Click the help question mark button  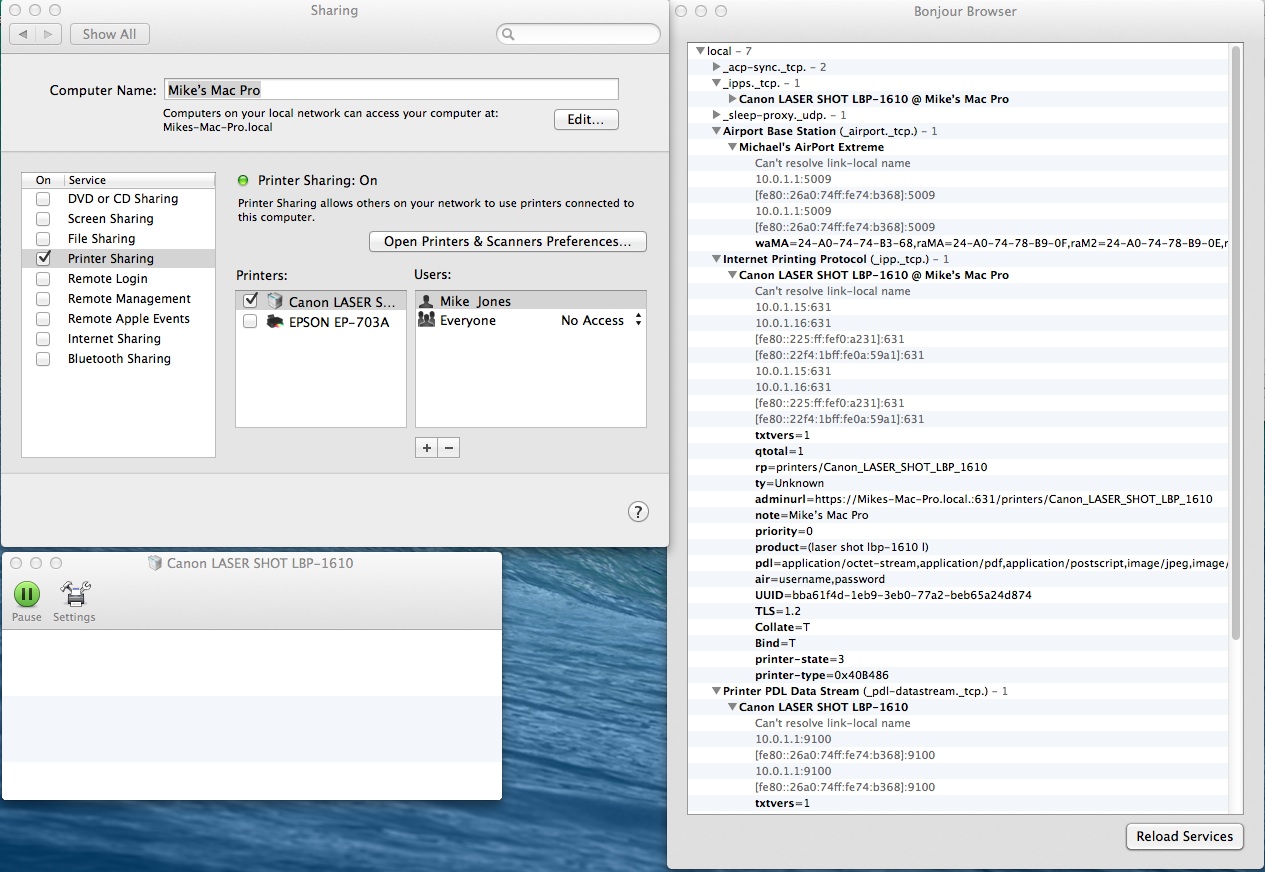coord(638,512)
